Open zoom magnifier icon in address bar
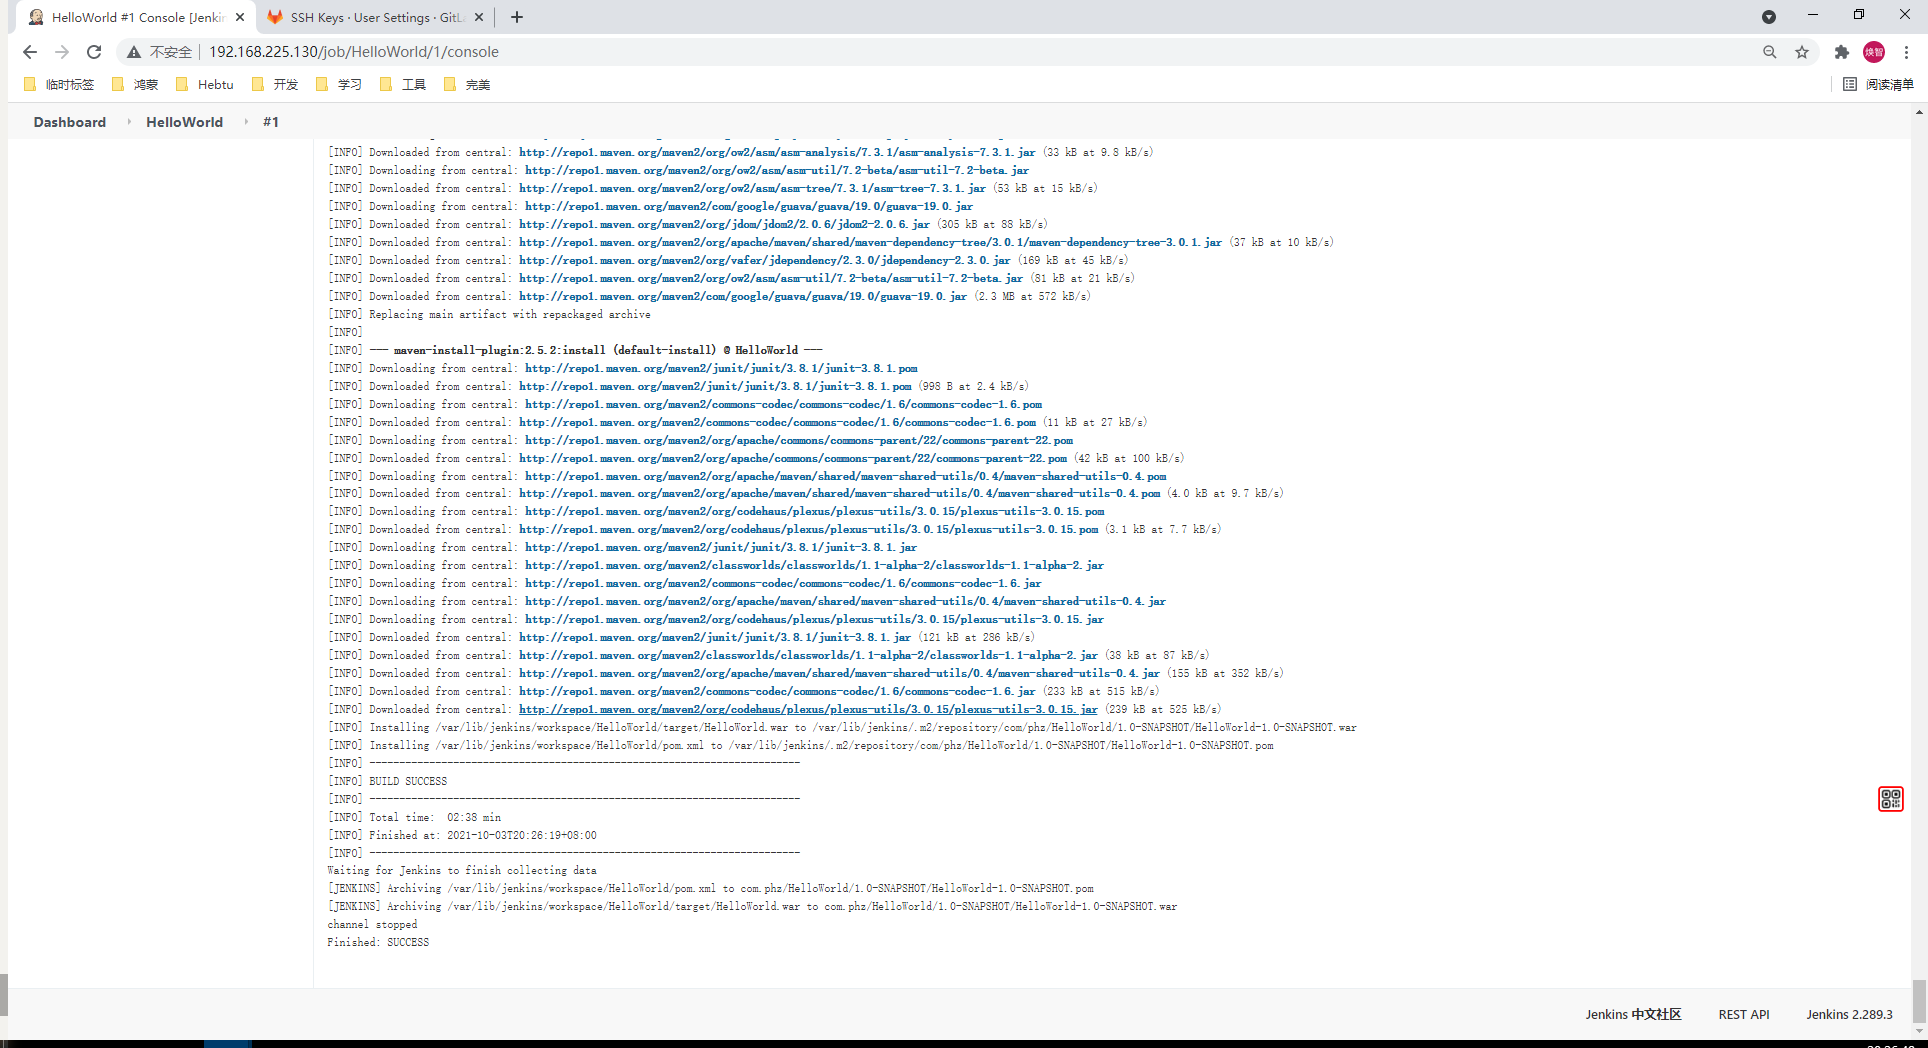Viewport: 1928px width, 1048px height. click(1770, 52)
